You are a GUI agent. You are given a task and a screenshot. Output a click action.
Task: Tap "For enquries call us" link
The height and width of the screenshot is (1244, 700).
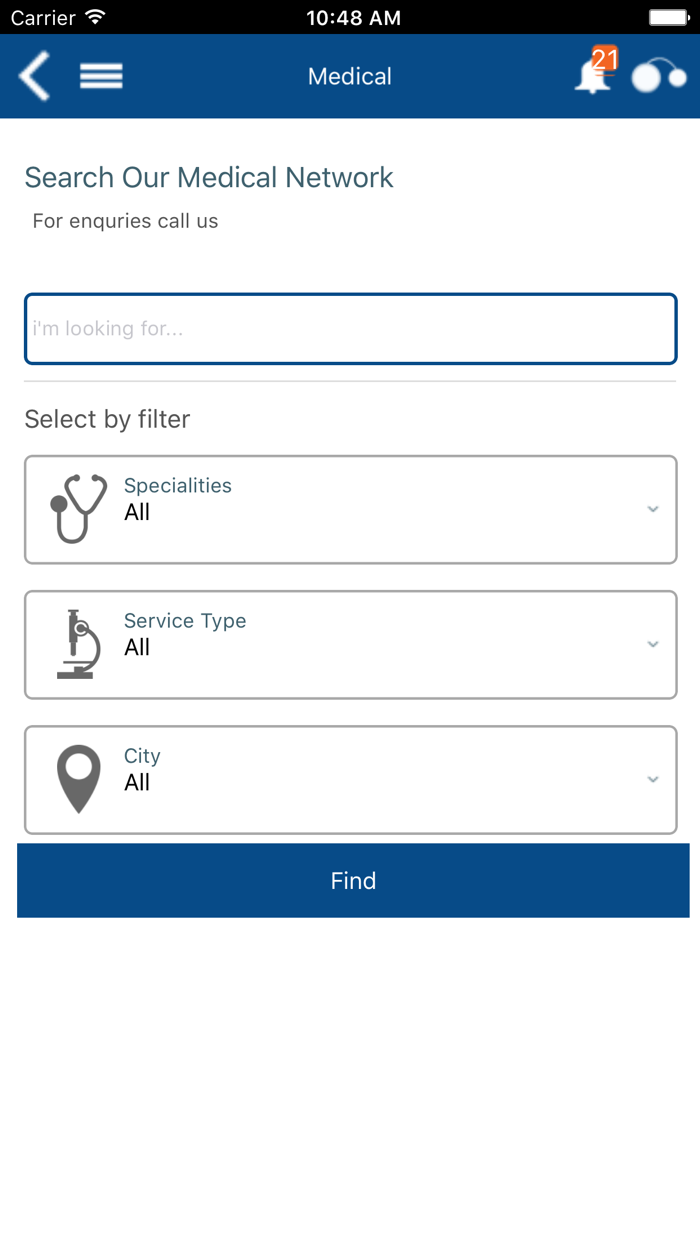pos(125,221)
